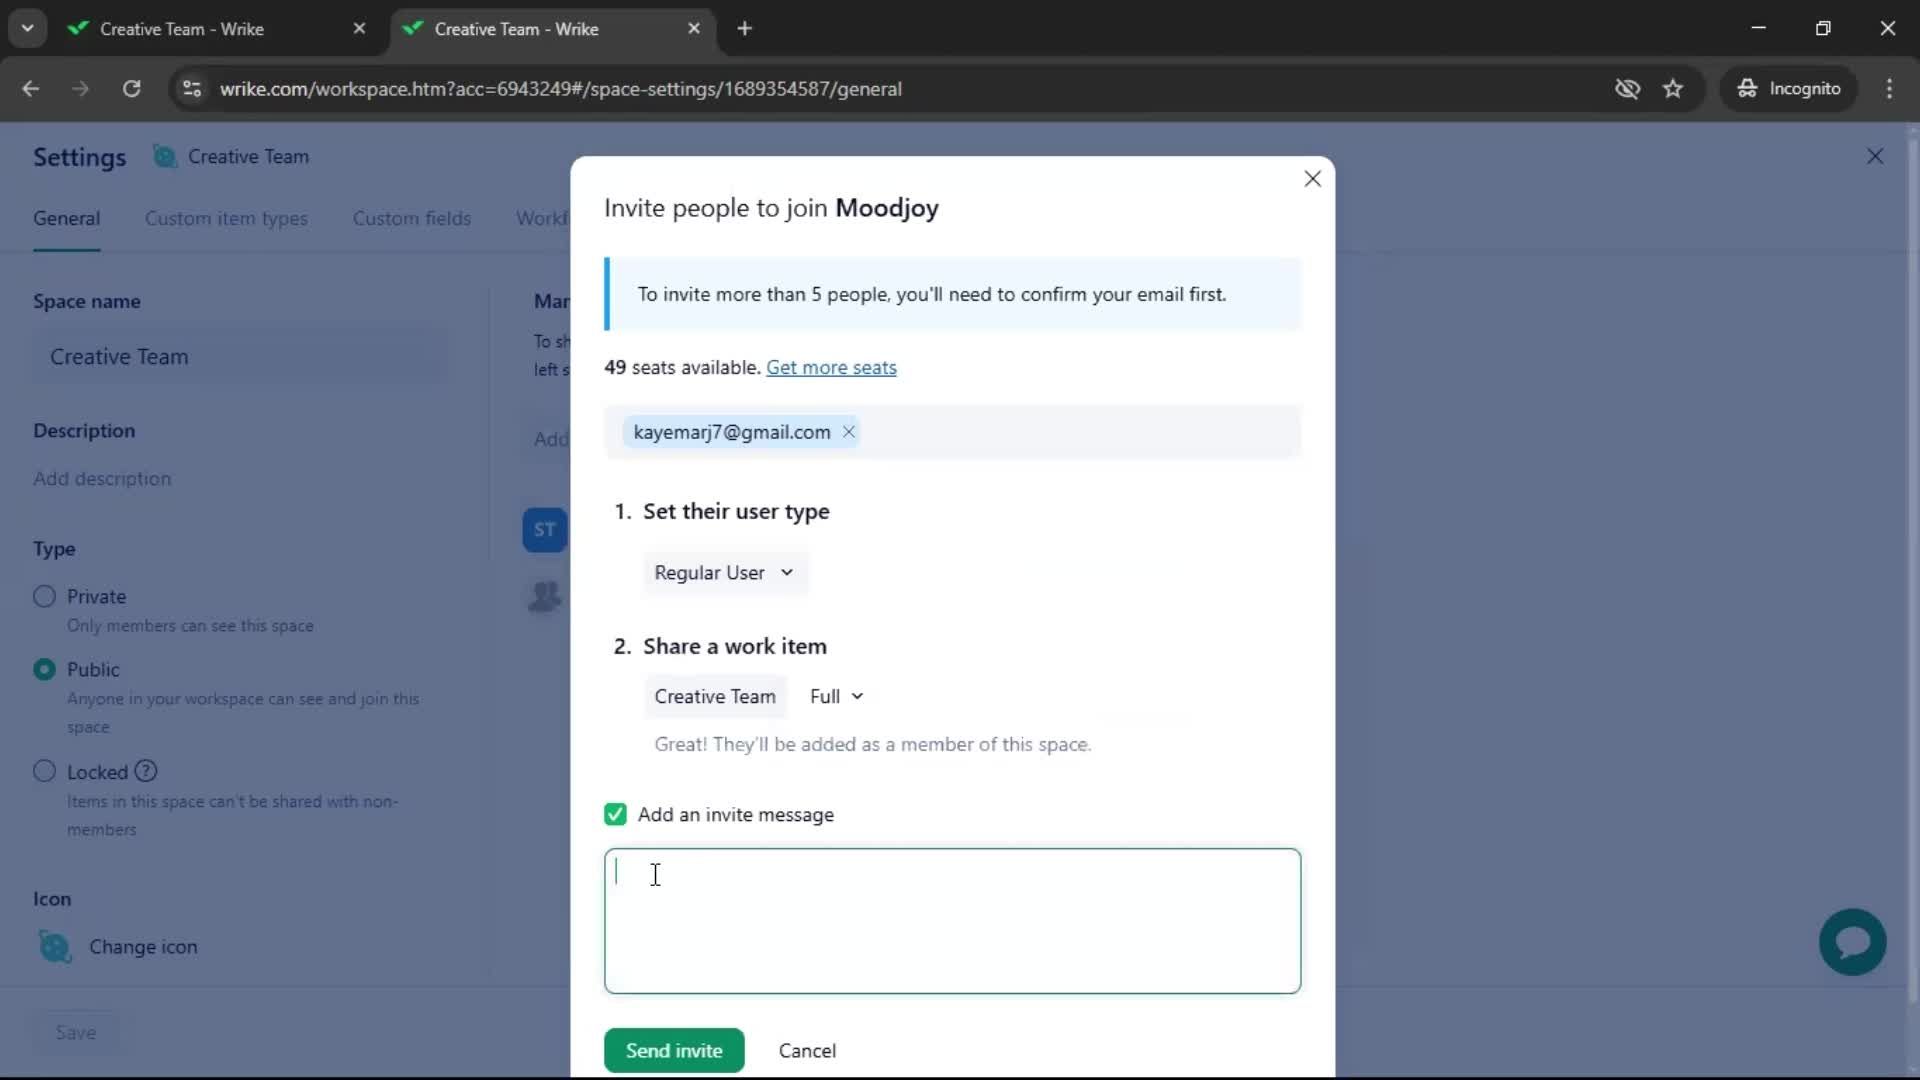The image size is (1920, 1080).
Task: Close the invite people dialog
Action: pos(1312,179)
